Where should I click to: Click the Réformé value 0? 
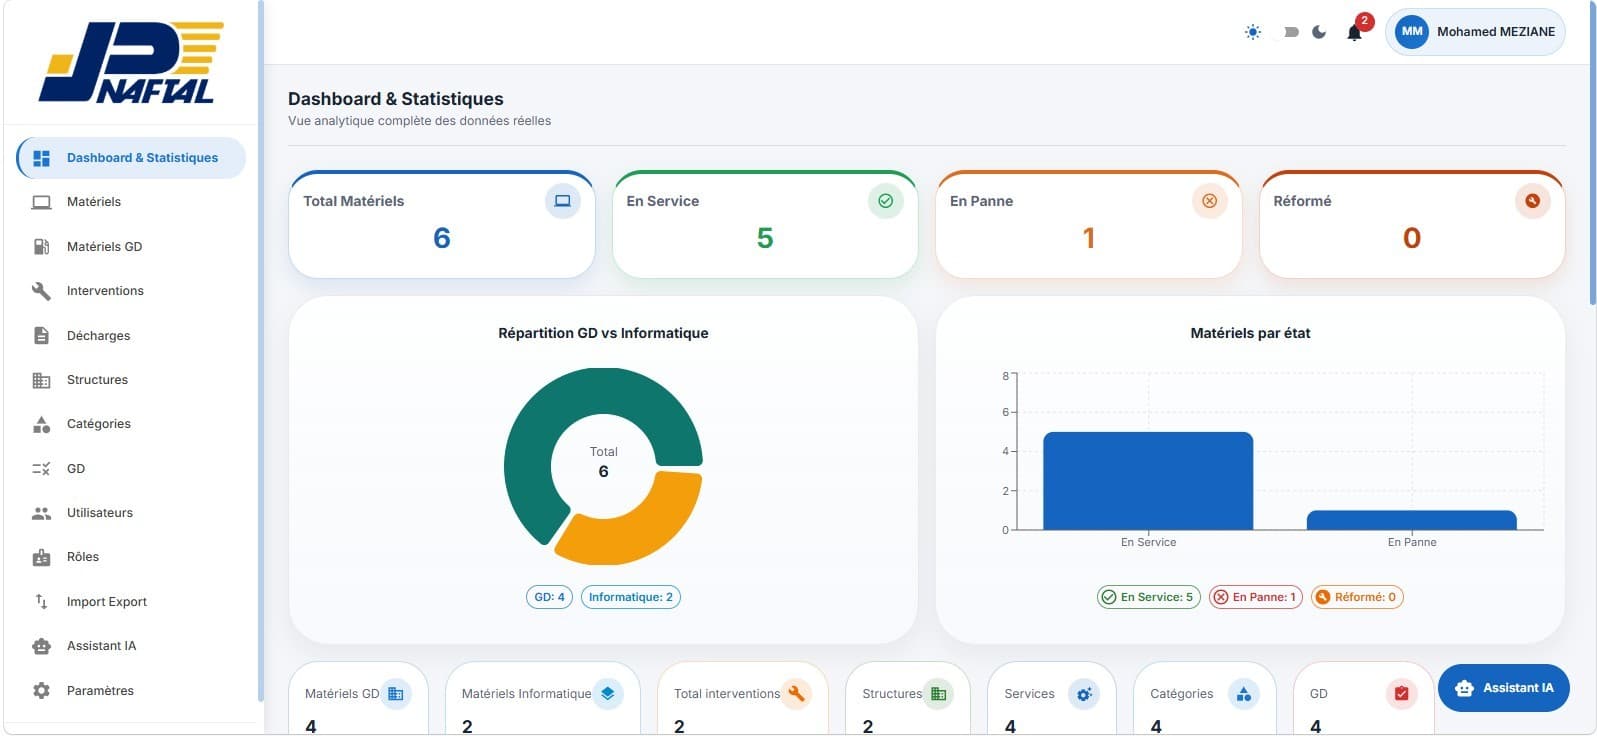click(1412, 238)
